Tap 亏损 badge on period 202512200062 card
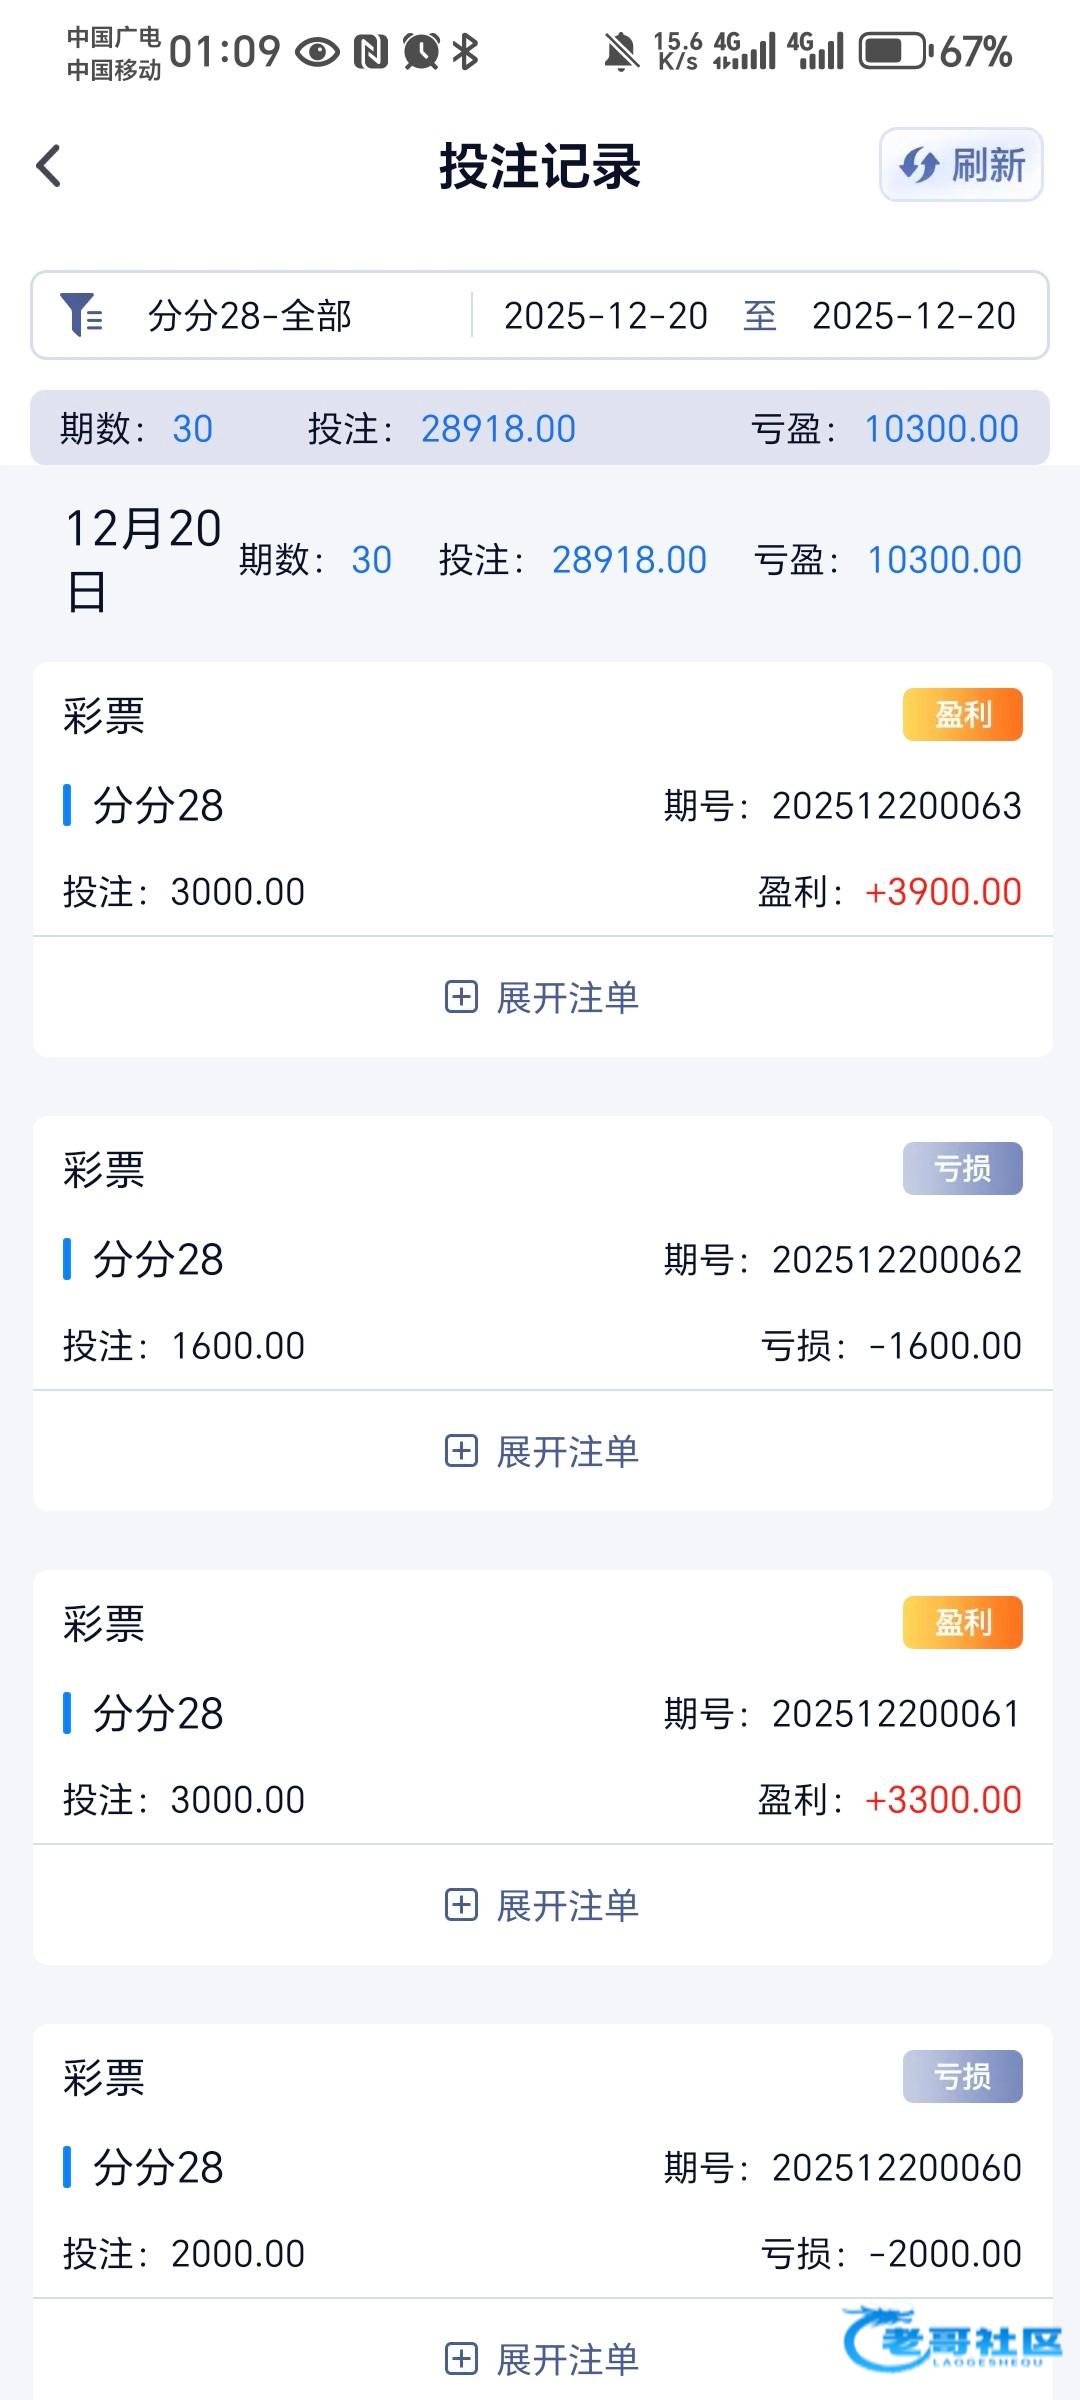Image resolution: width=1080 pixels, height=2400 pixels. (x=962, y=1169)
